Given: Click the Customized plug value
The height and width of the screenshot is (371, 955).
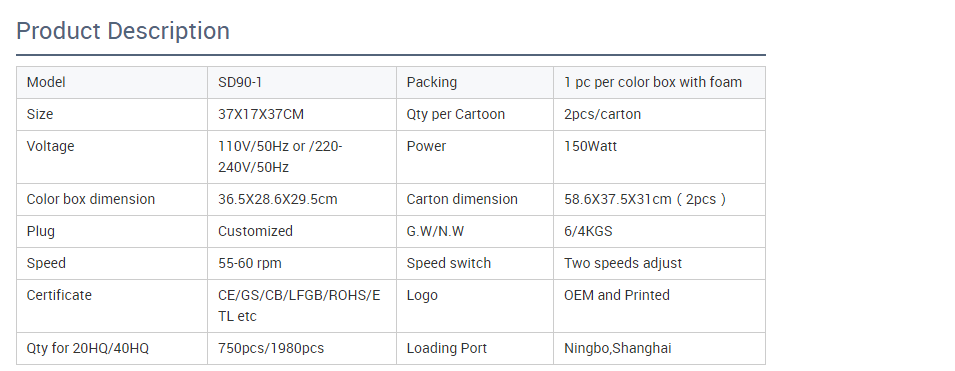Looking at the screenshot, I should point(255,231).
